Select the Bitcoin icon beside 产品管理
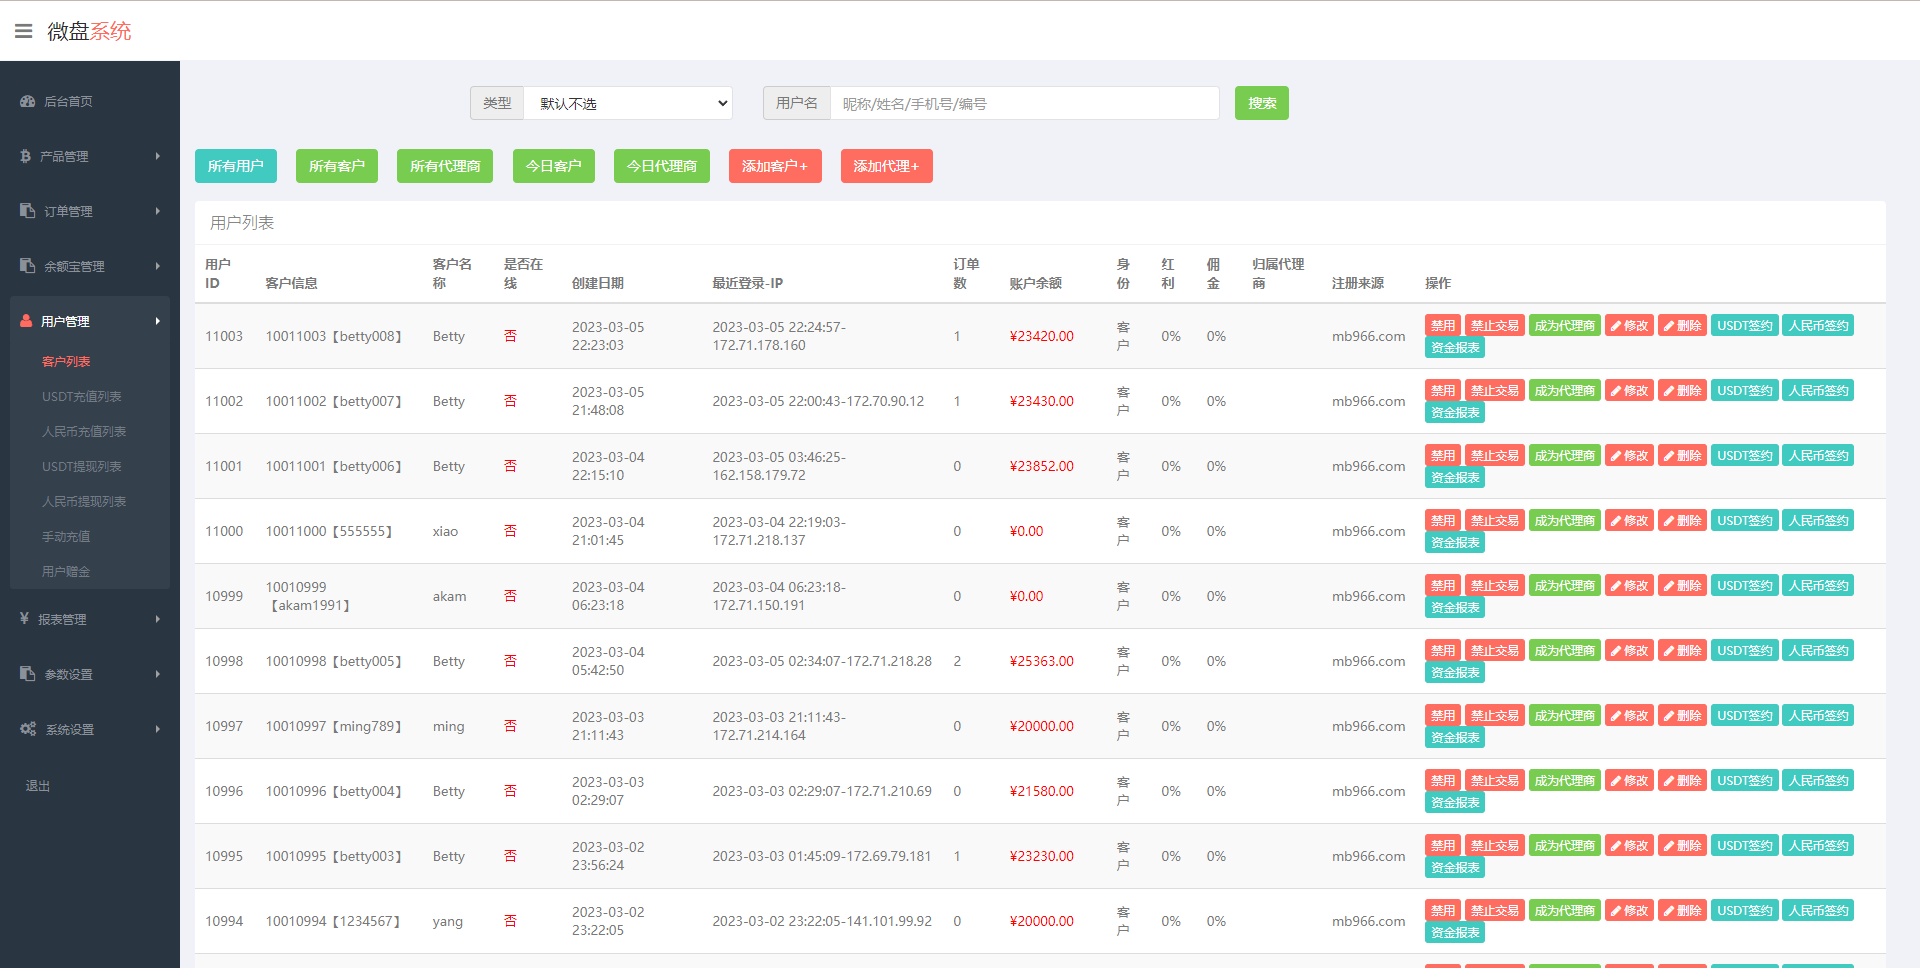This screenshot has width=1920, height=968. click(x=25, y=156)
